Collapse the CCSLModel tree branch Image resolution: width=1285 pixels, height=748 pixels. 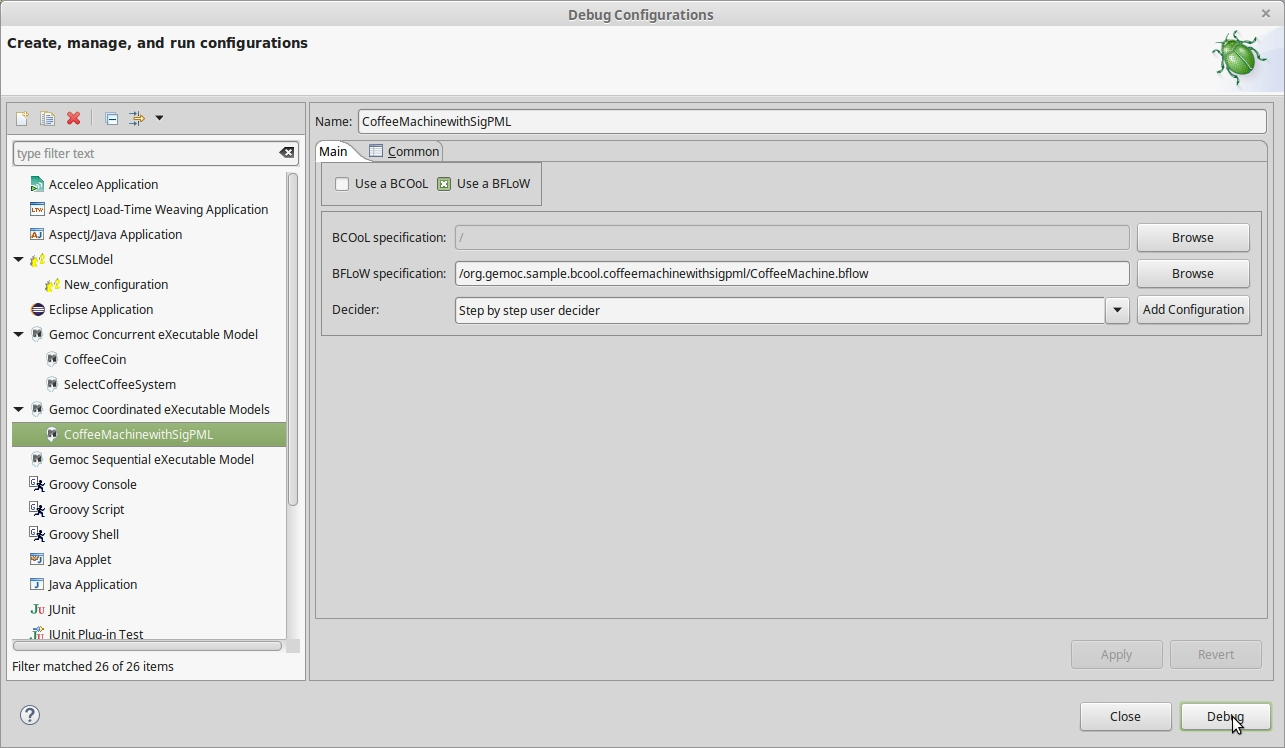pos(17,259)
